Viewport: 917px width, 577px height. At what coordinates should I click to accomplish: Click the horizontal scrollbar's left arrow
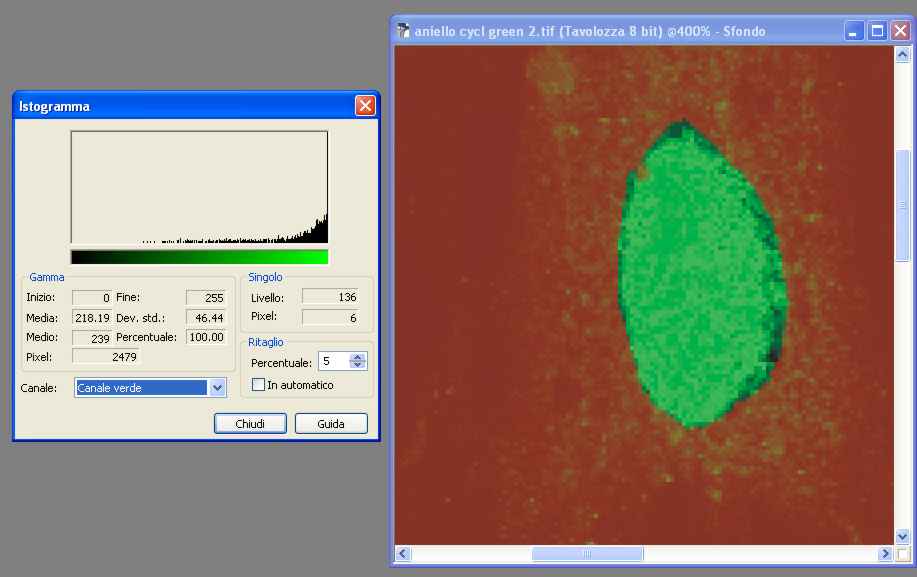click(x=403, y=554)
